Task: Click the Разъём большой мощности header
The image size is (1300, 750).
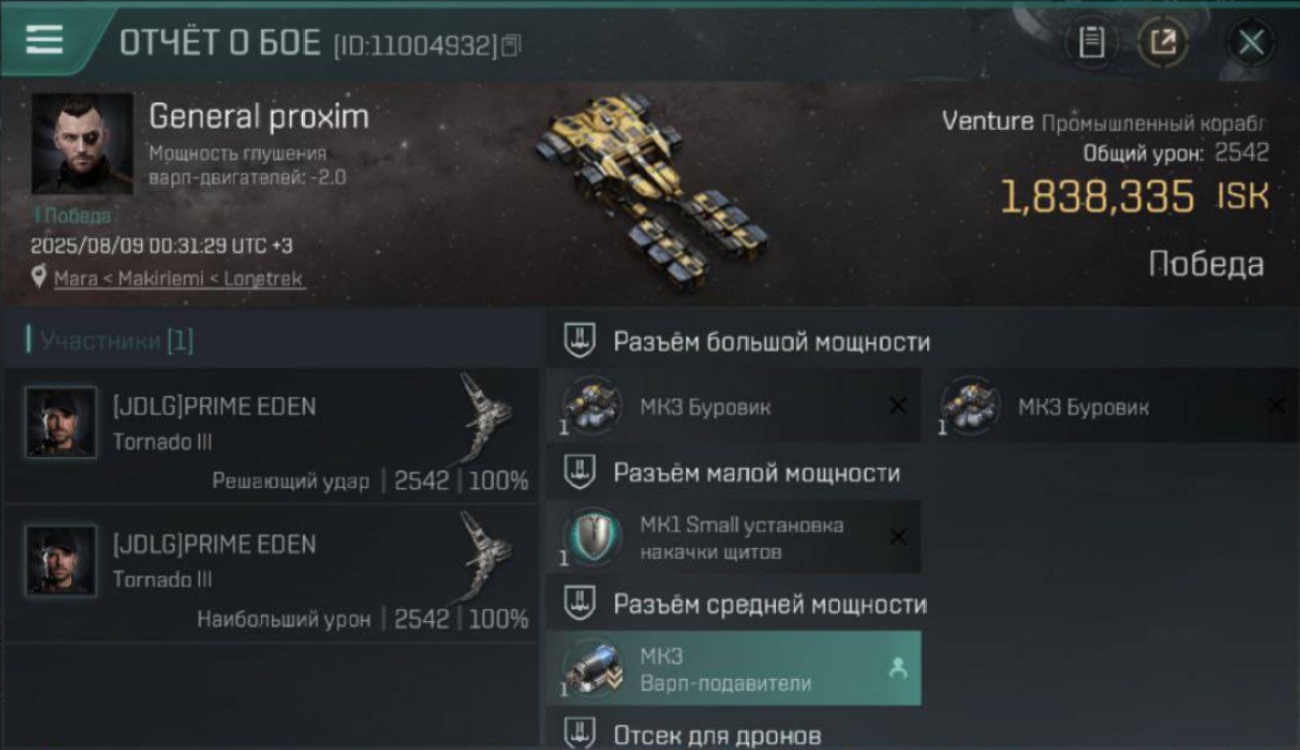Action: pos(771,342)
